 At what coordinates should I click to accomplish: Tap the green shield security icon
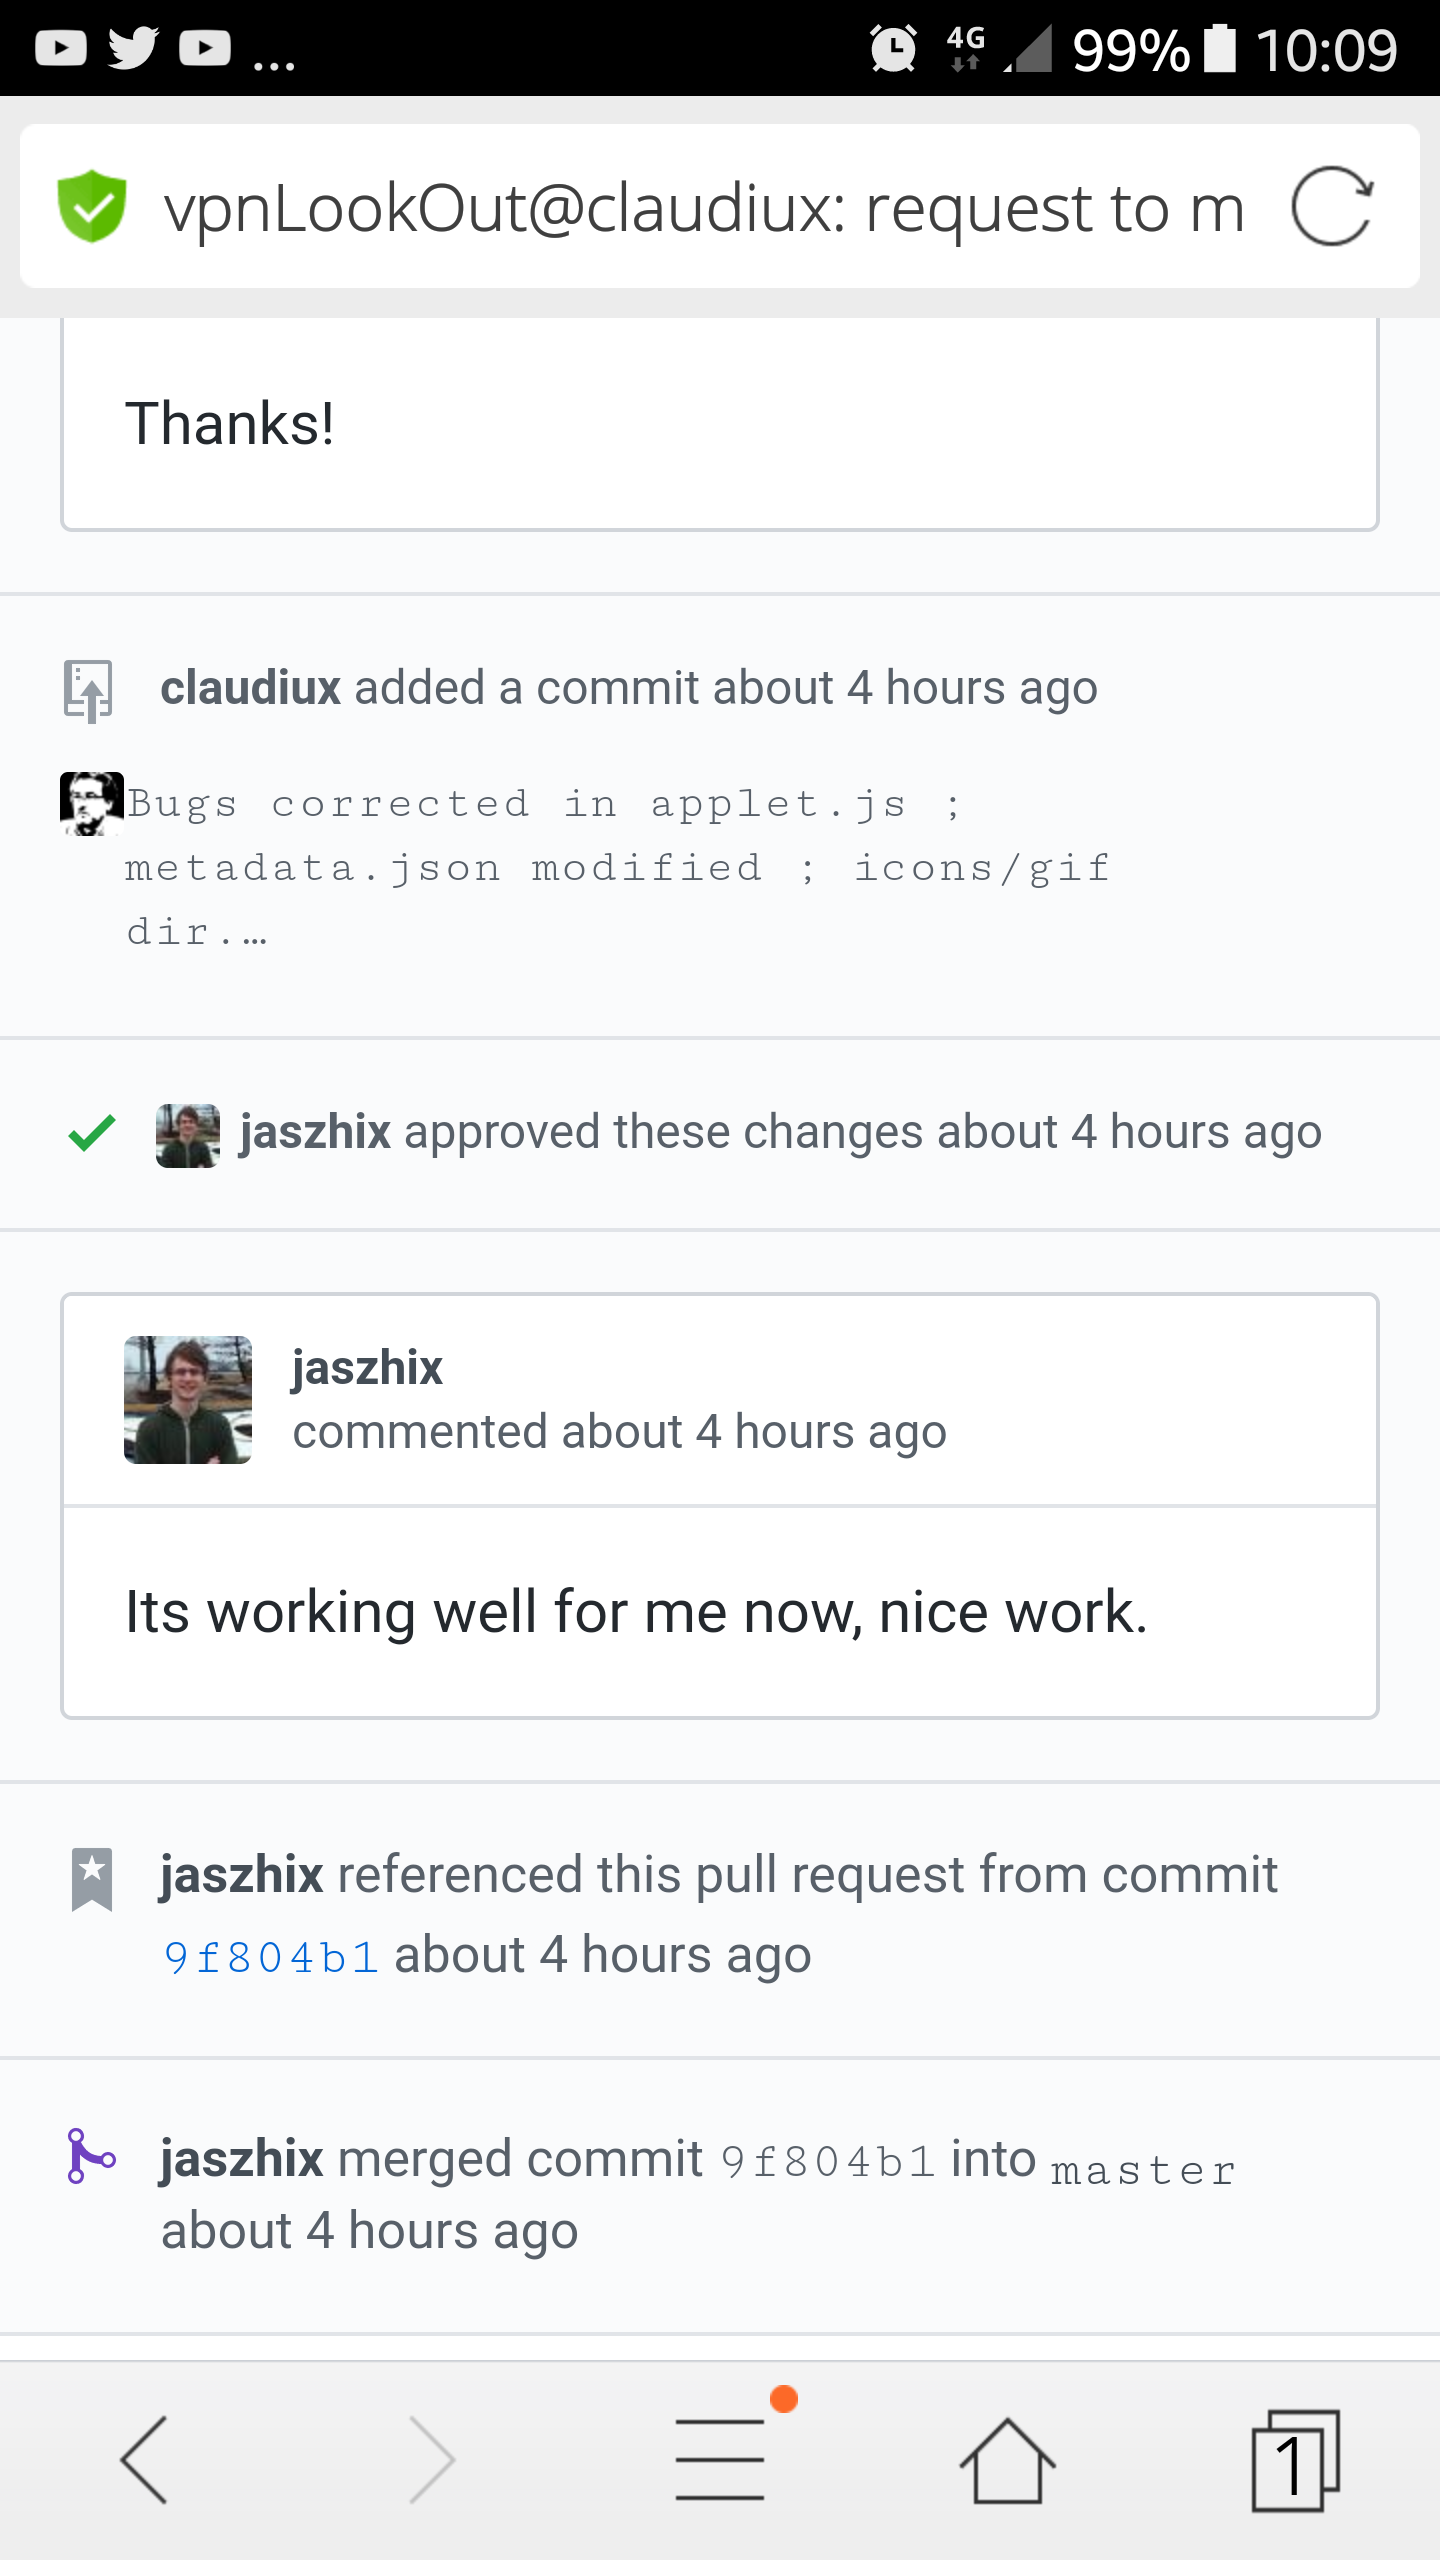pos(91,206)
